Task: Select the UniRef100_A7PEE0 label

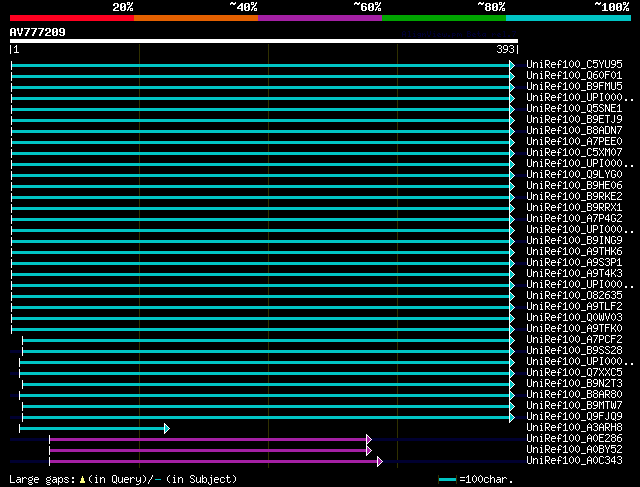Action: [574, 142]
